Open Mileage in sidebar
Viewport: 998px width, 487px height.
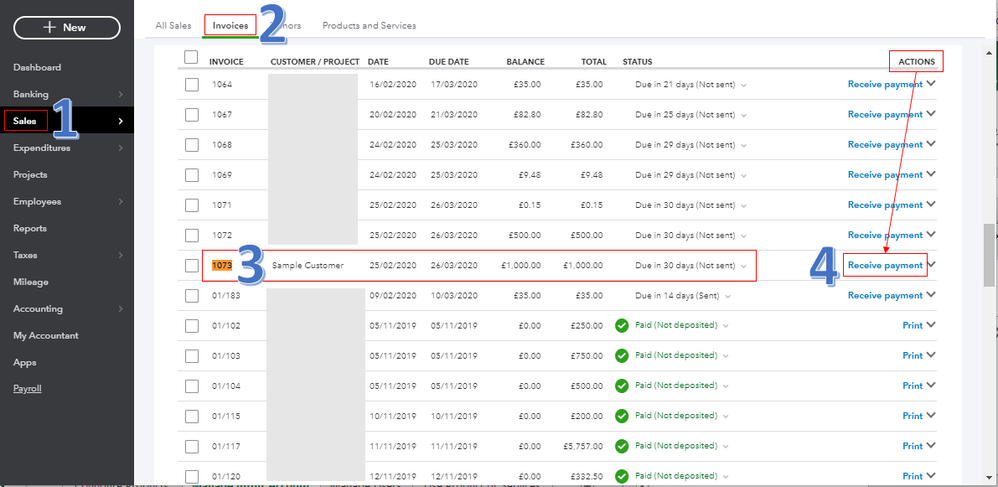31,282
